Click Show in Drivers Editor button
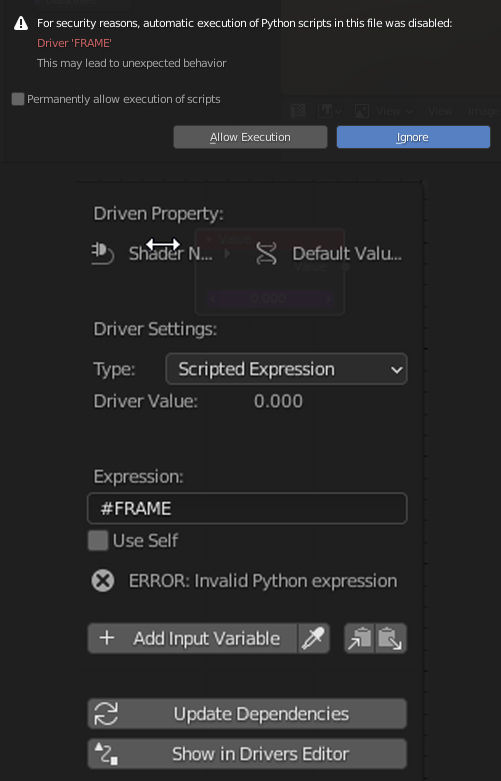The height and width of the screenshot is (781, 501). tap(247, 754)
